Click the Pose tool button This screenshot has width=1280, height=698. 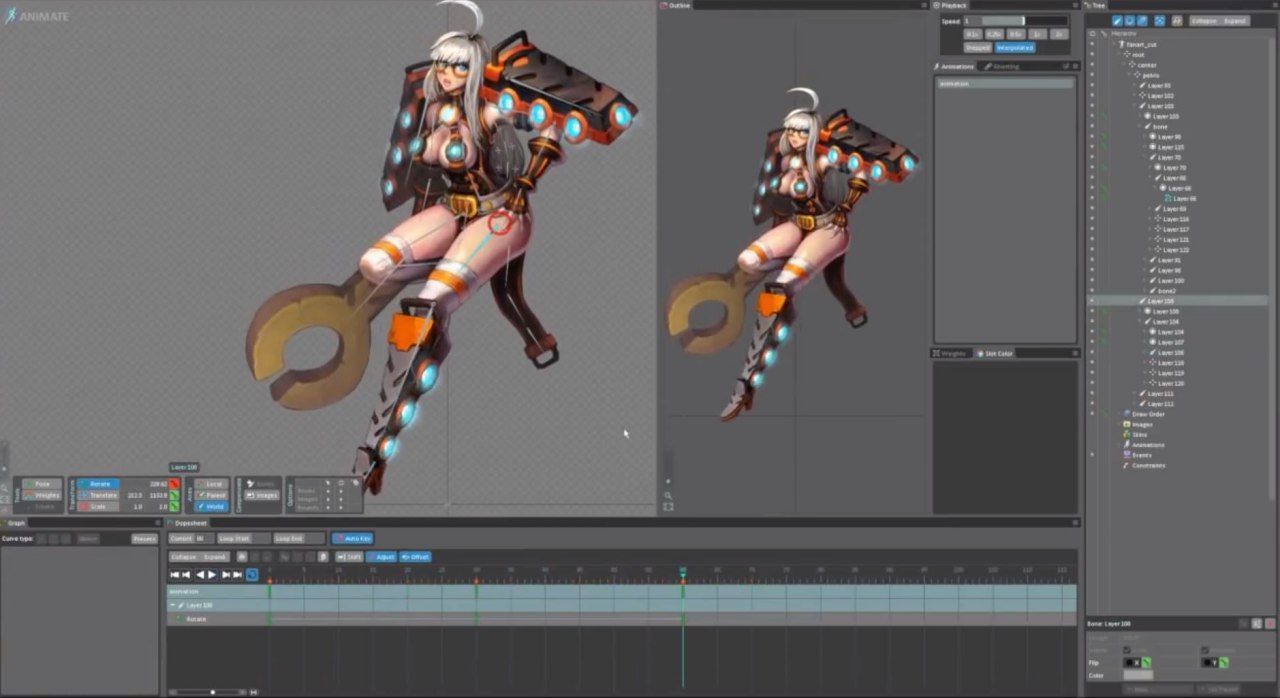coord(42,484)
